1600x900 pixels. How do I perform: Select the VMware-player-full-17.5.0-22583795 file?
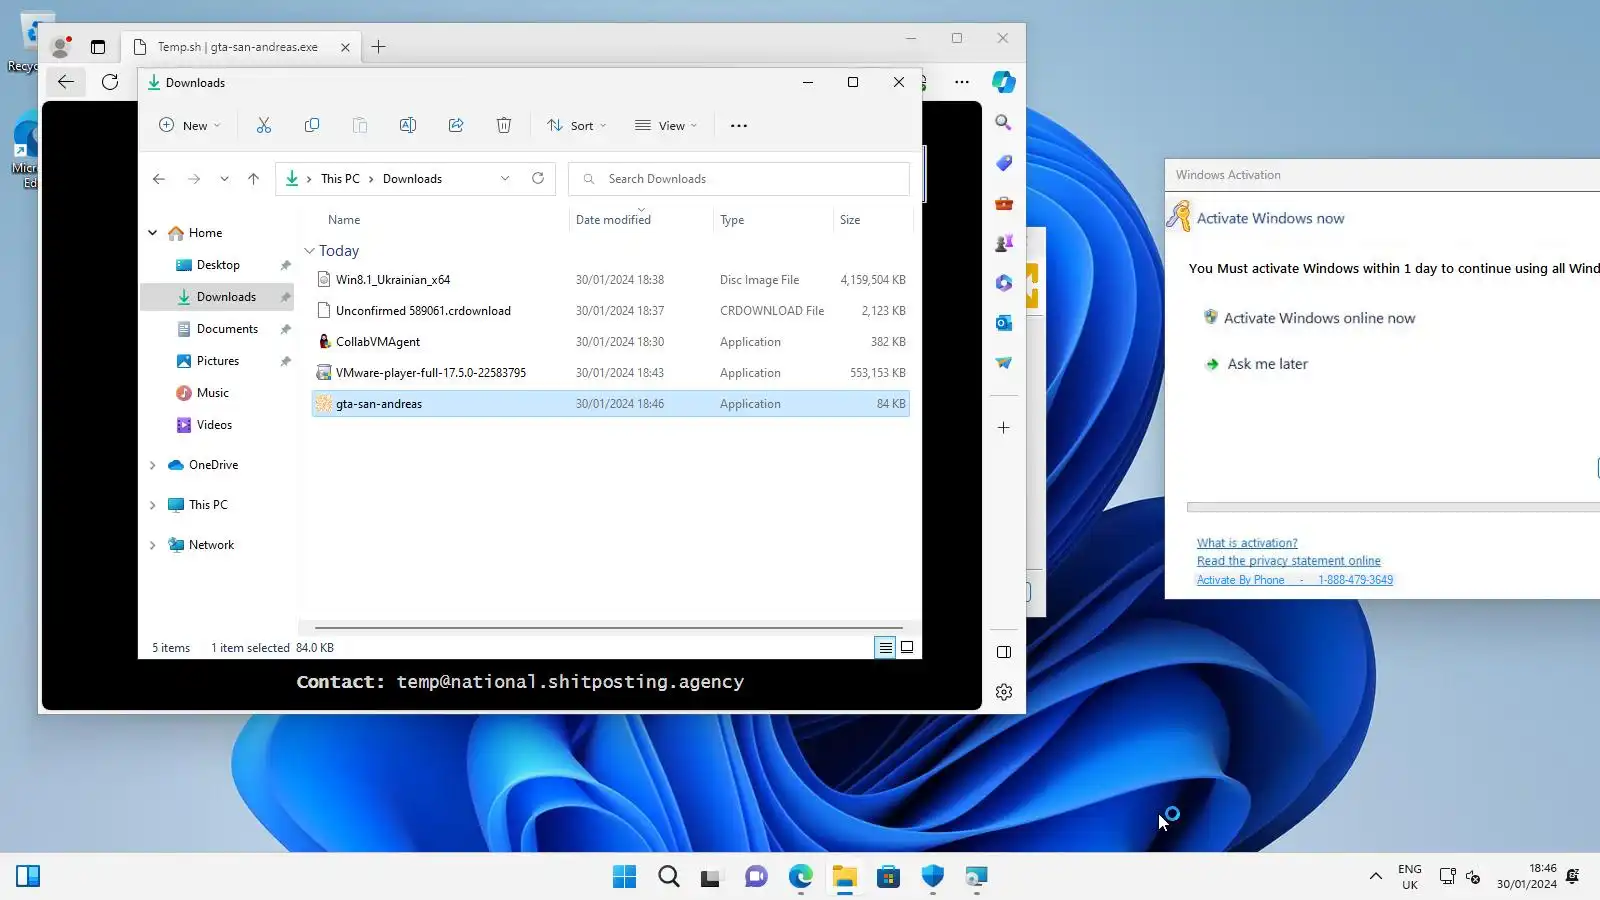point(610,373)
